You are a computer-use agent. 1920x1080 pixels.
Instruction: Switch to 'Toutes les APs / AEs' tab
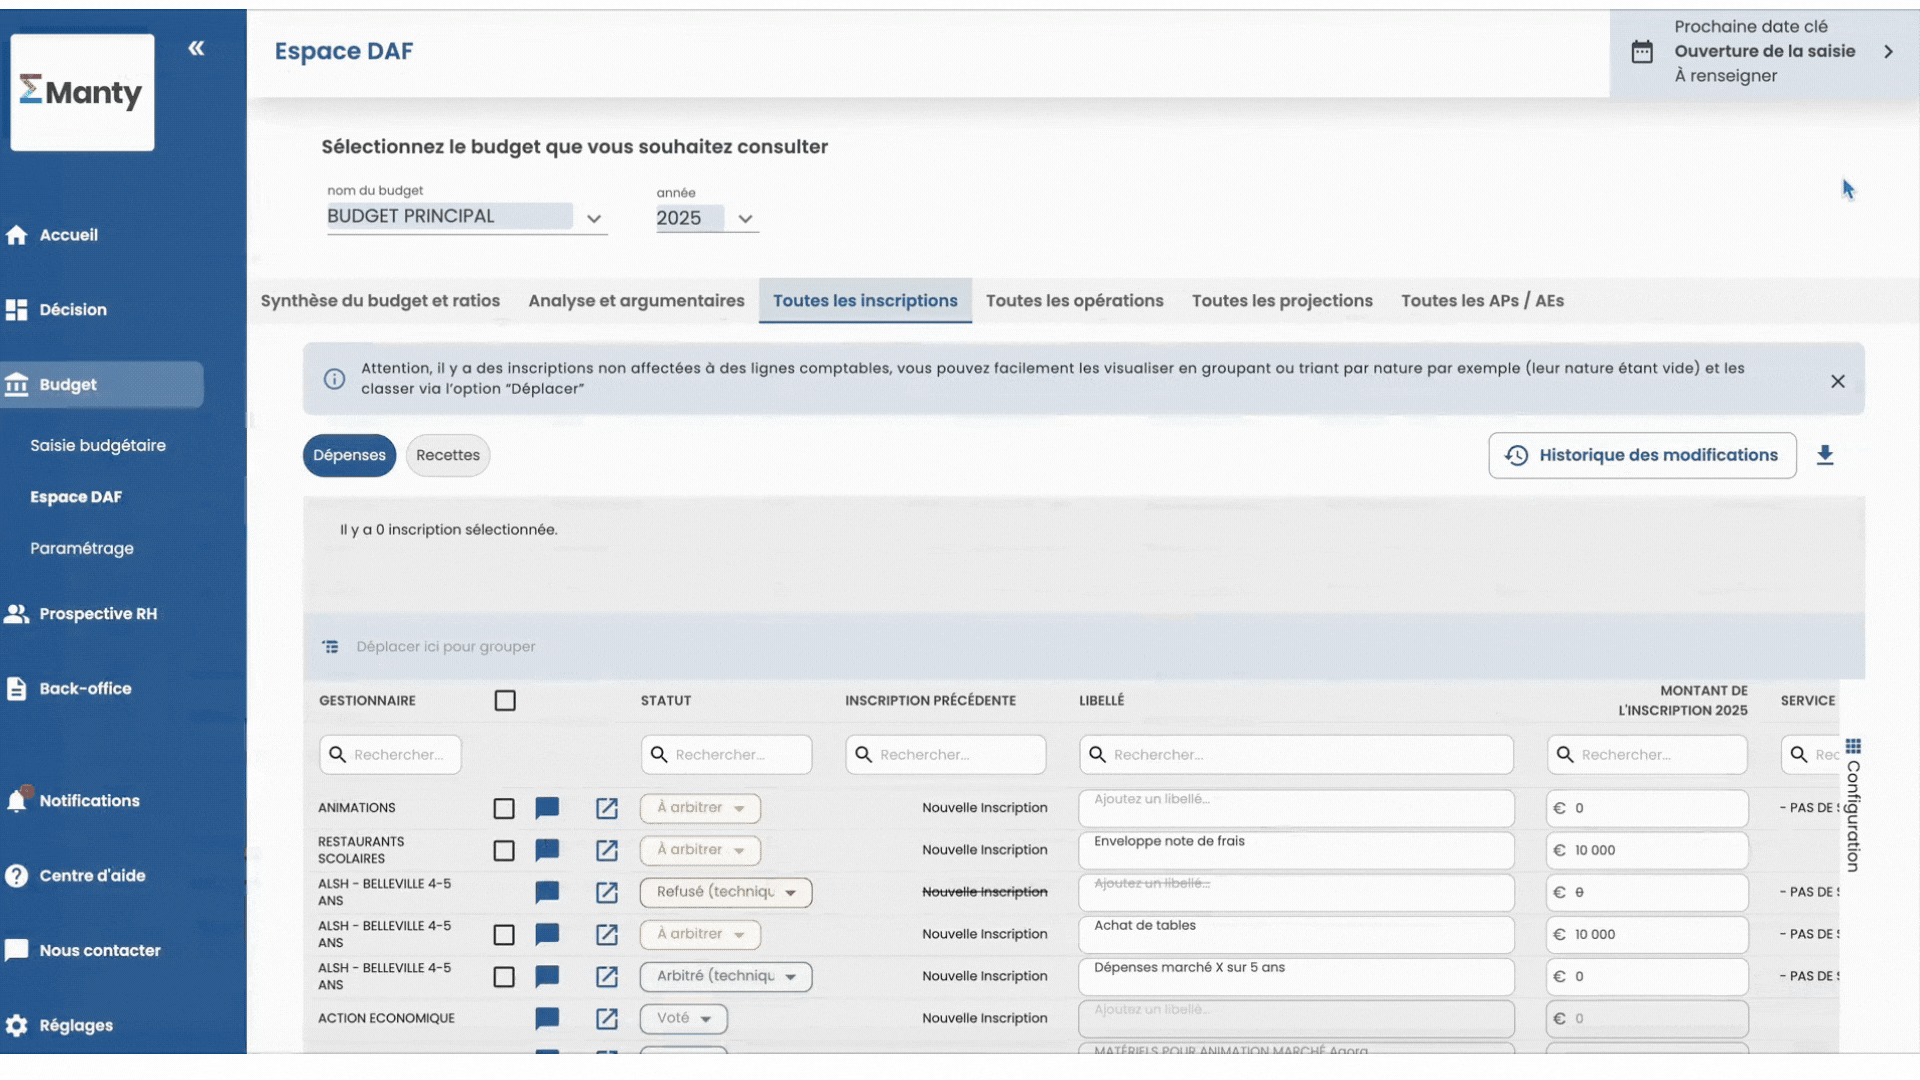(x=1482, y=301)
